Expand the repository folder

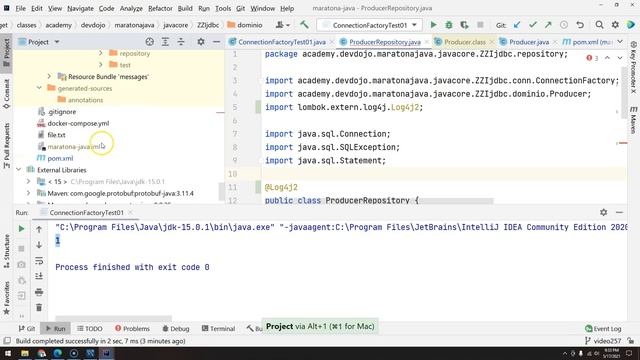(x=100, y=53)
